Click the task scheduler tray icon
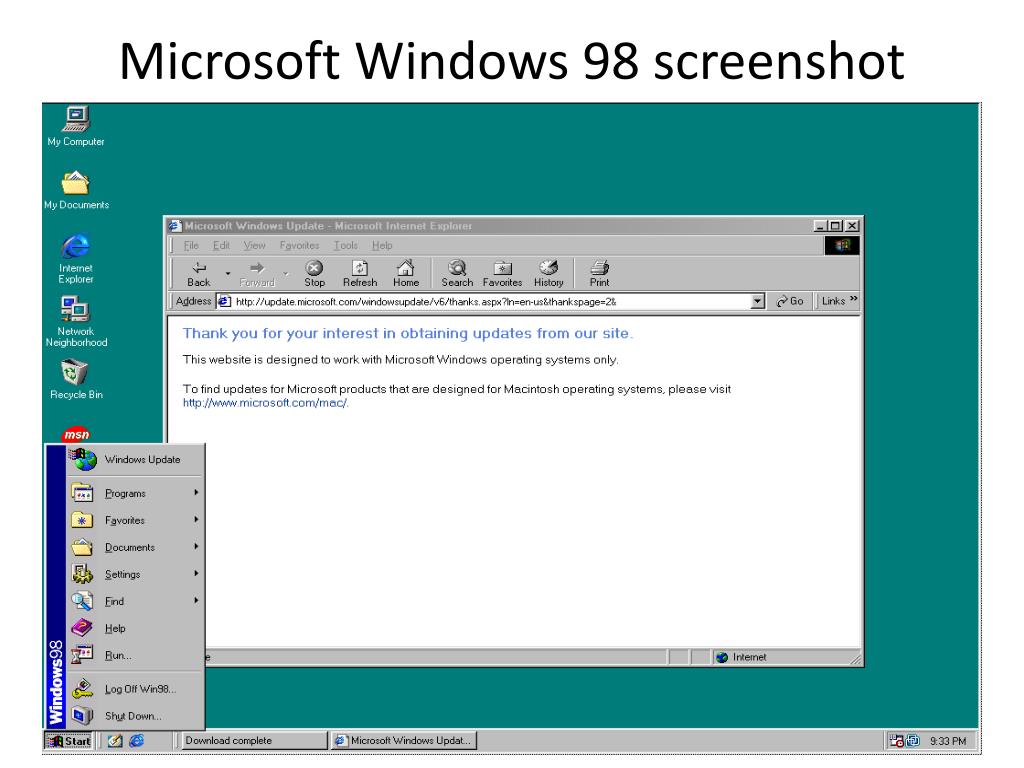1024x768 pixels. point(897,741)
